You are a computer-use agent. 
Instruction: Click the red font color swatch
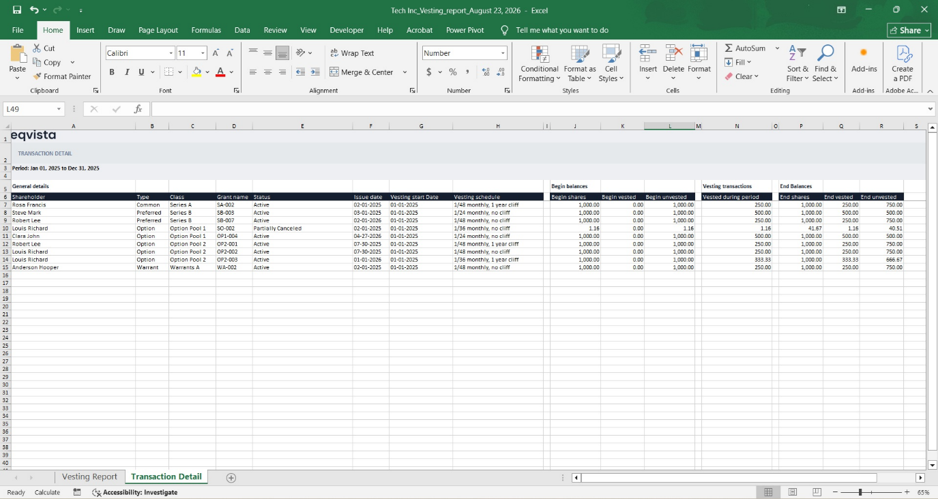[x=220, y=72]
